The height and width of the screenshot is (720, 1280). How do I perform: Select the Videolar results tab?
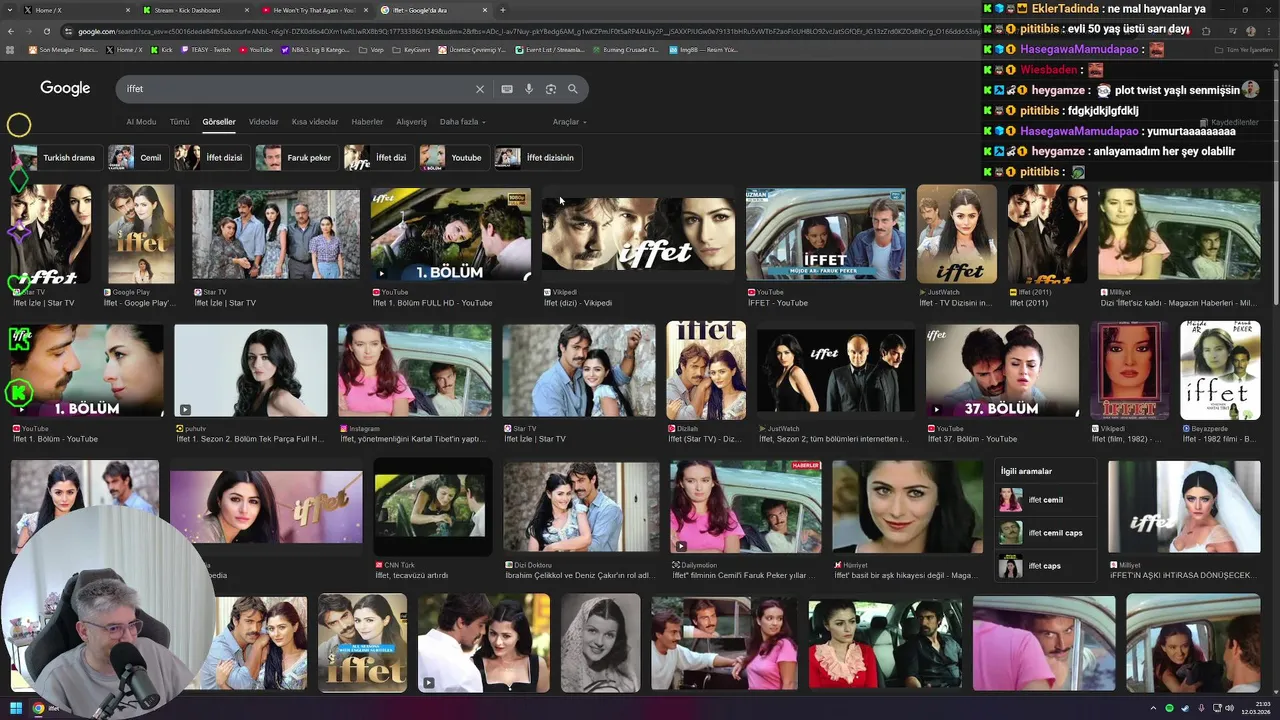tap(264, 122)
